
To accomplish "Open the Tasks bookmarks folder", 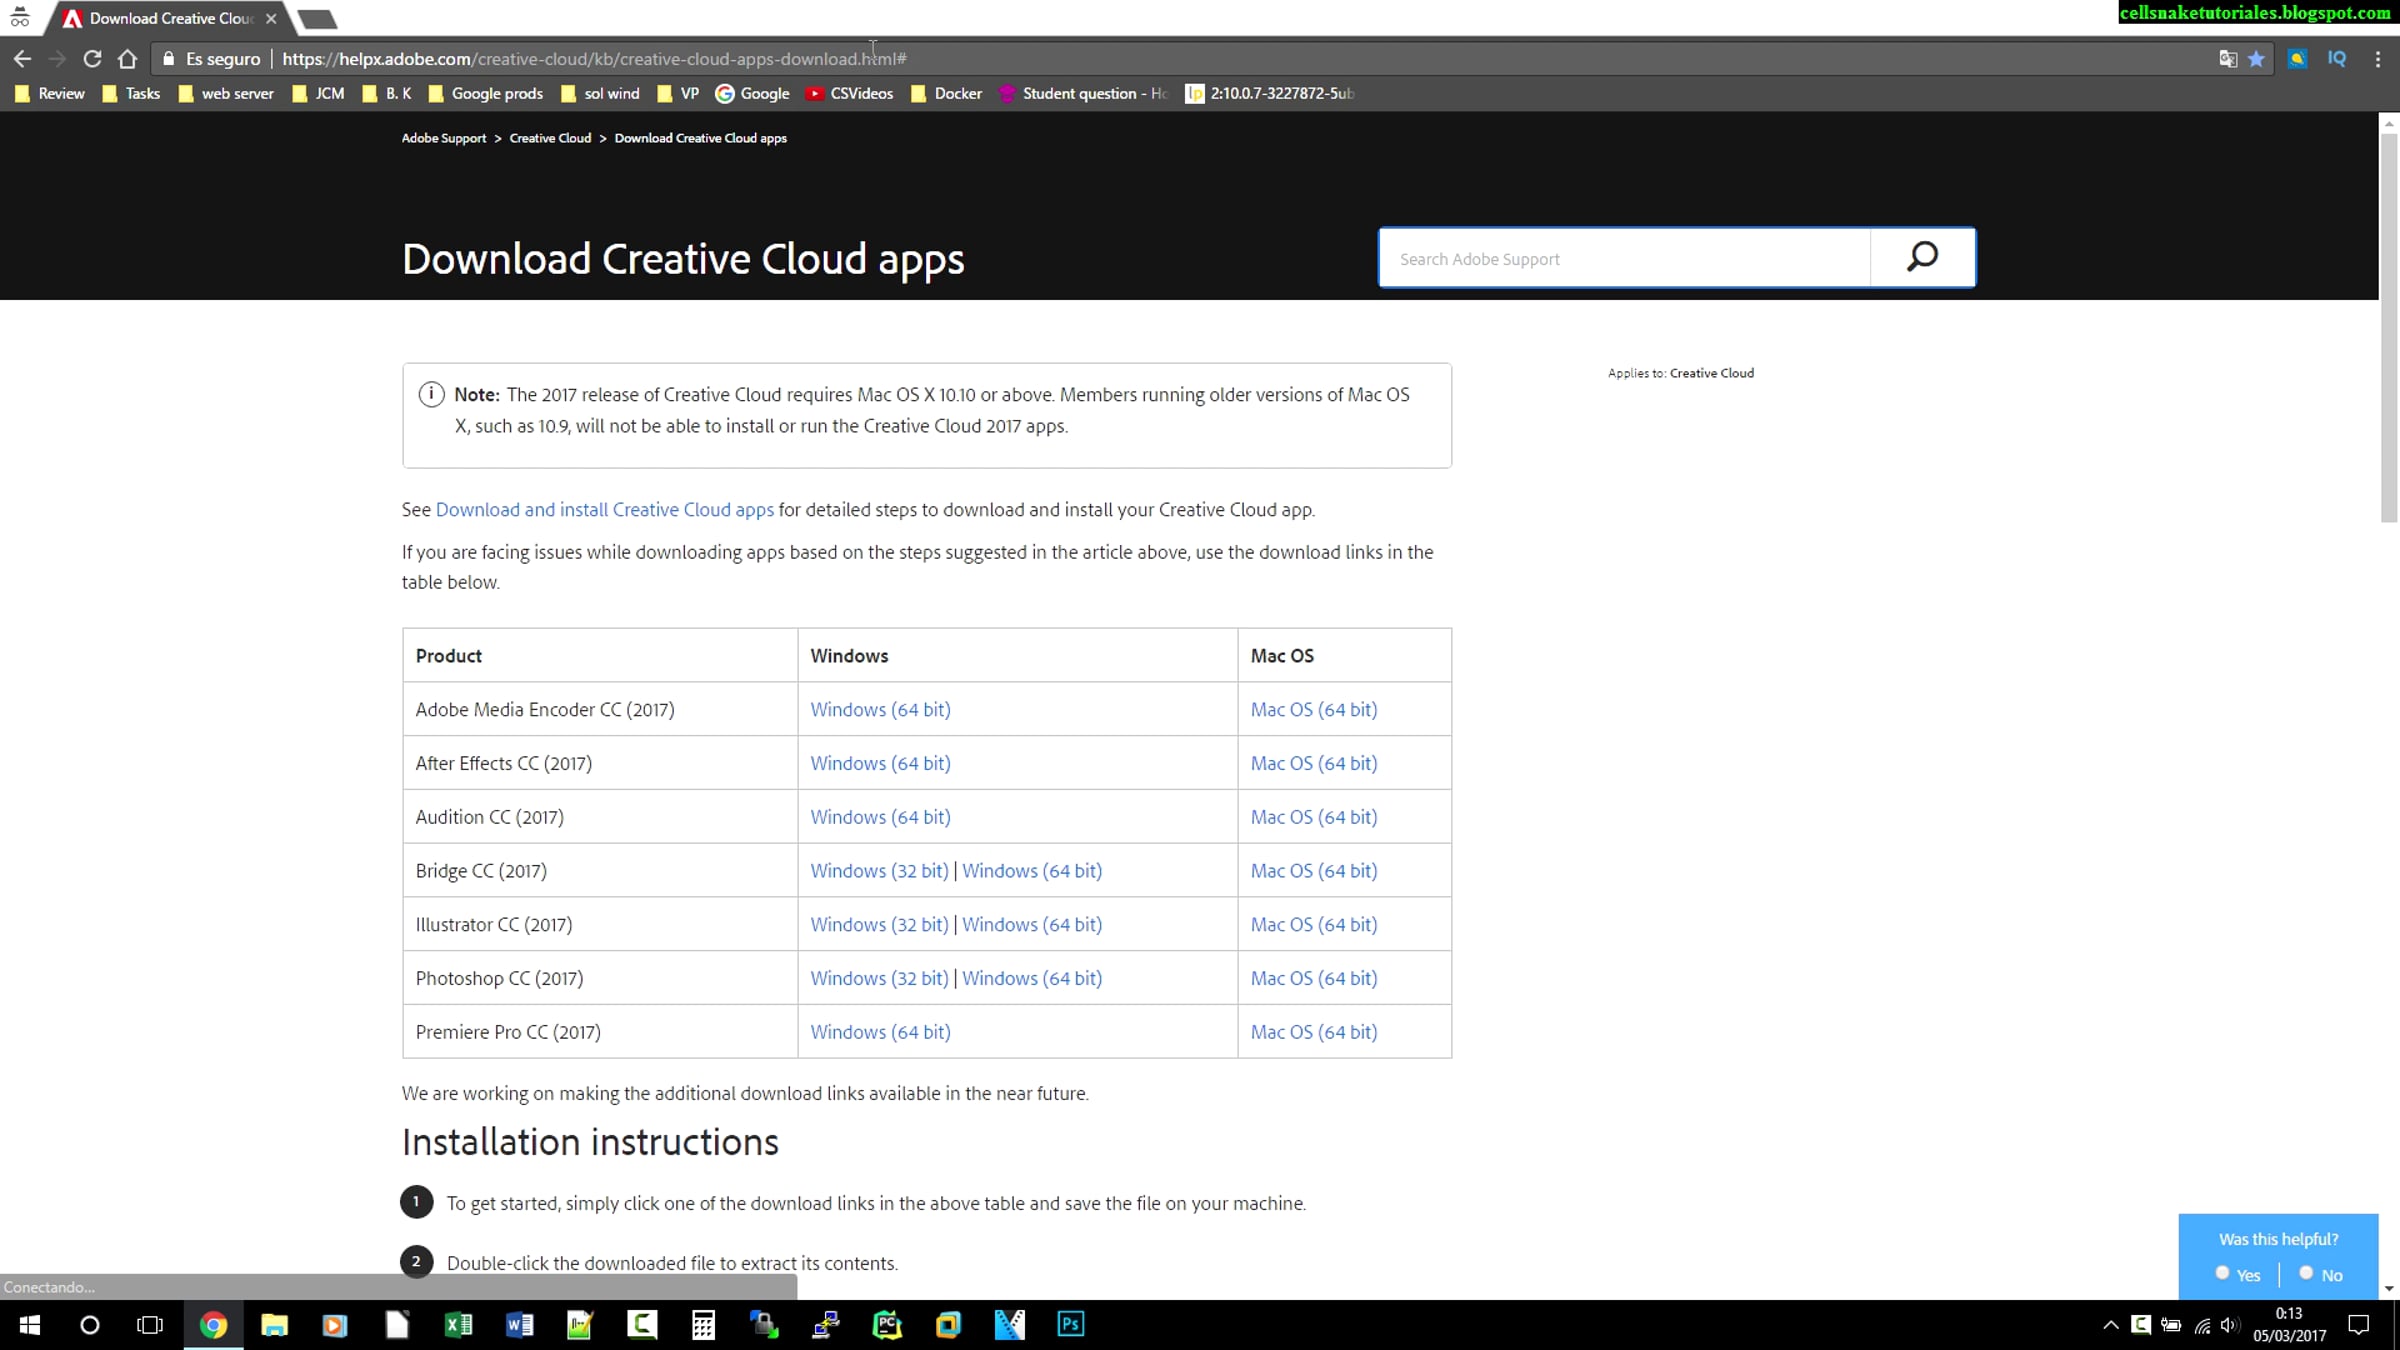I will (131, 93).
